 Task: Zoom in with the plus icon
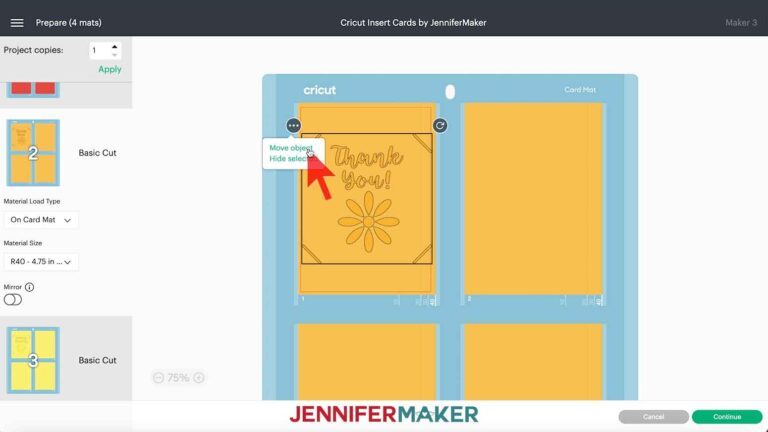coord(199,378)
